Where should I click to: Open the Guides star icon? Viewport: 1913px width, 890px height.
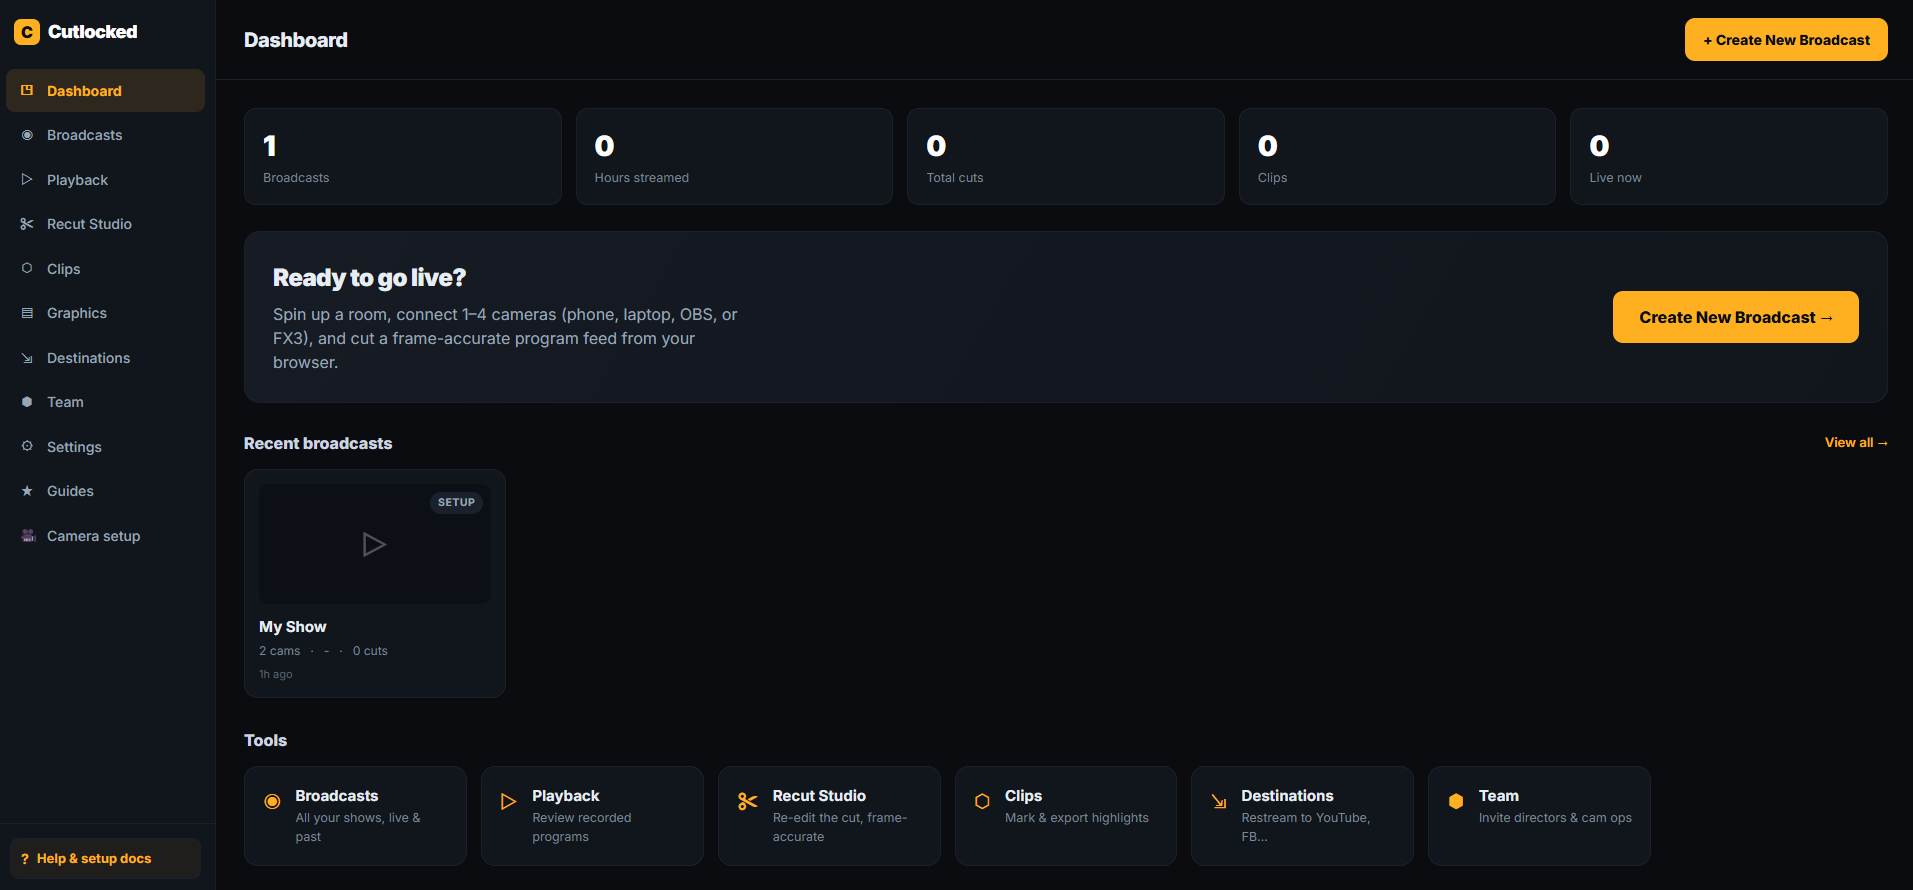27,491
